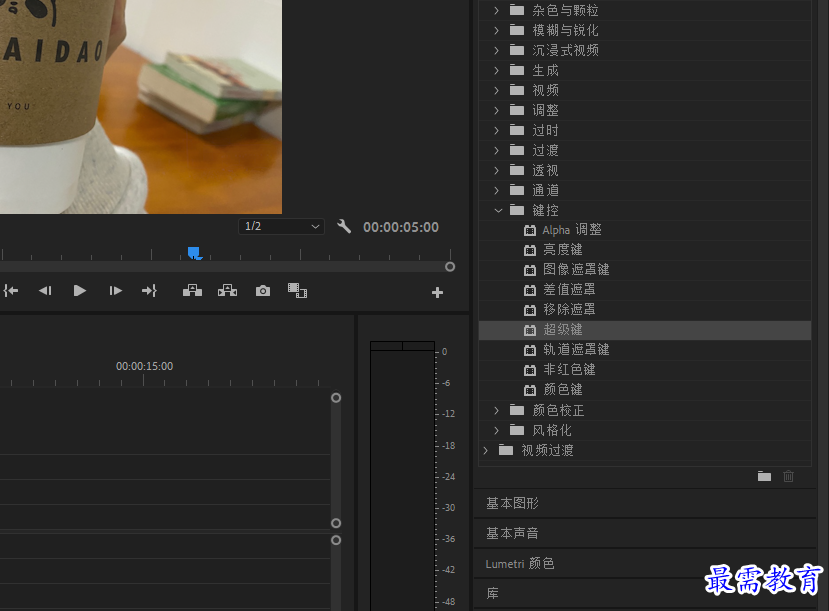Screen dimensions: 829x611
Task: Click the blue playhead marker
Action: pyautogui.click(x=194, y=253)
